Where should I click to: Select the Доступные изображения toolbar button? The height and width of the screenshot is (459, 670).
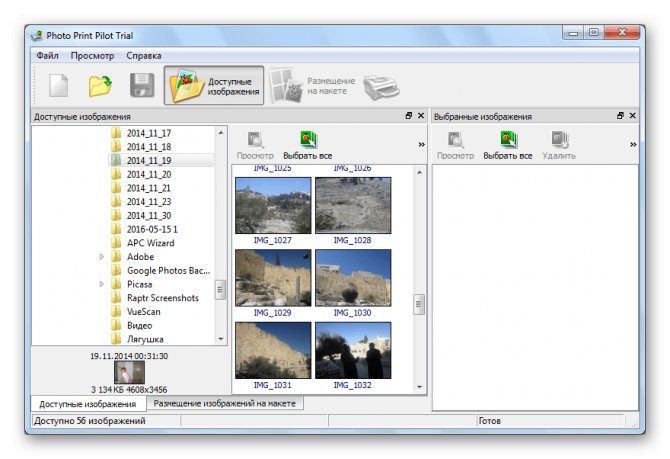click(215, 86)
